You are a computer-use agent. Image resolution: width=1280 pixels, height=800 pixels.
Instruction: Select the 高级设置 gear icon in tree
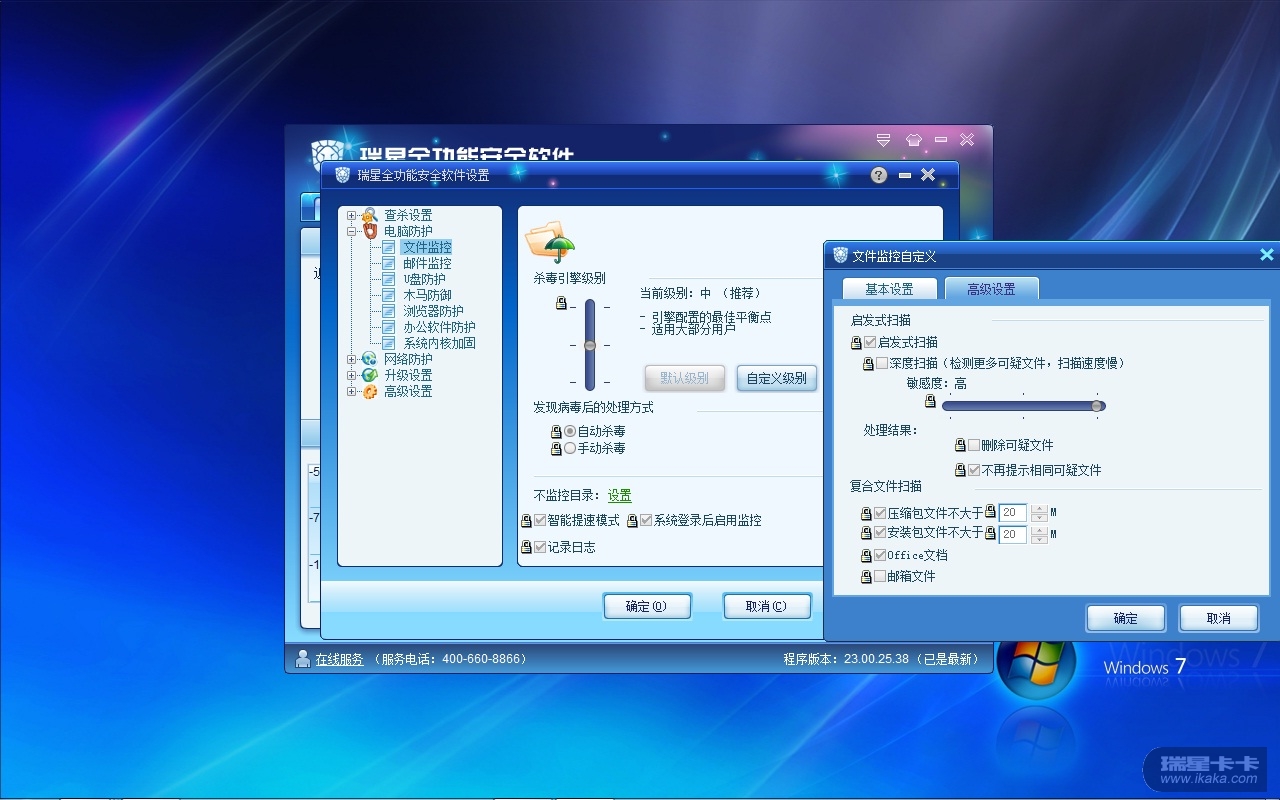[x=370, y=391]
